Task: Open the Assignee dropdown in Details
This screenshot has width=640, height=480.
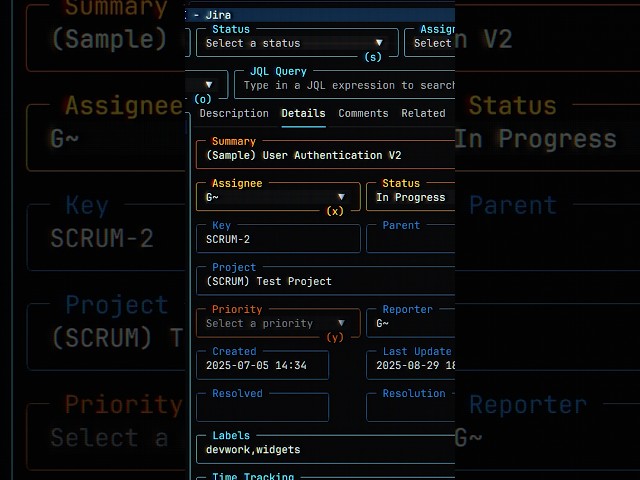Action: pyautogui.click(x=278, y=197)
